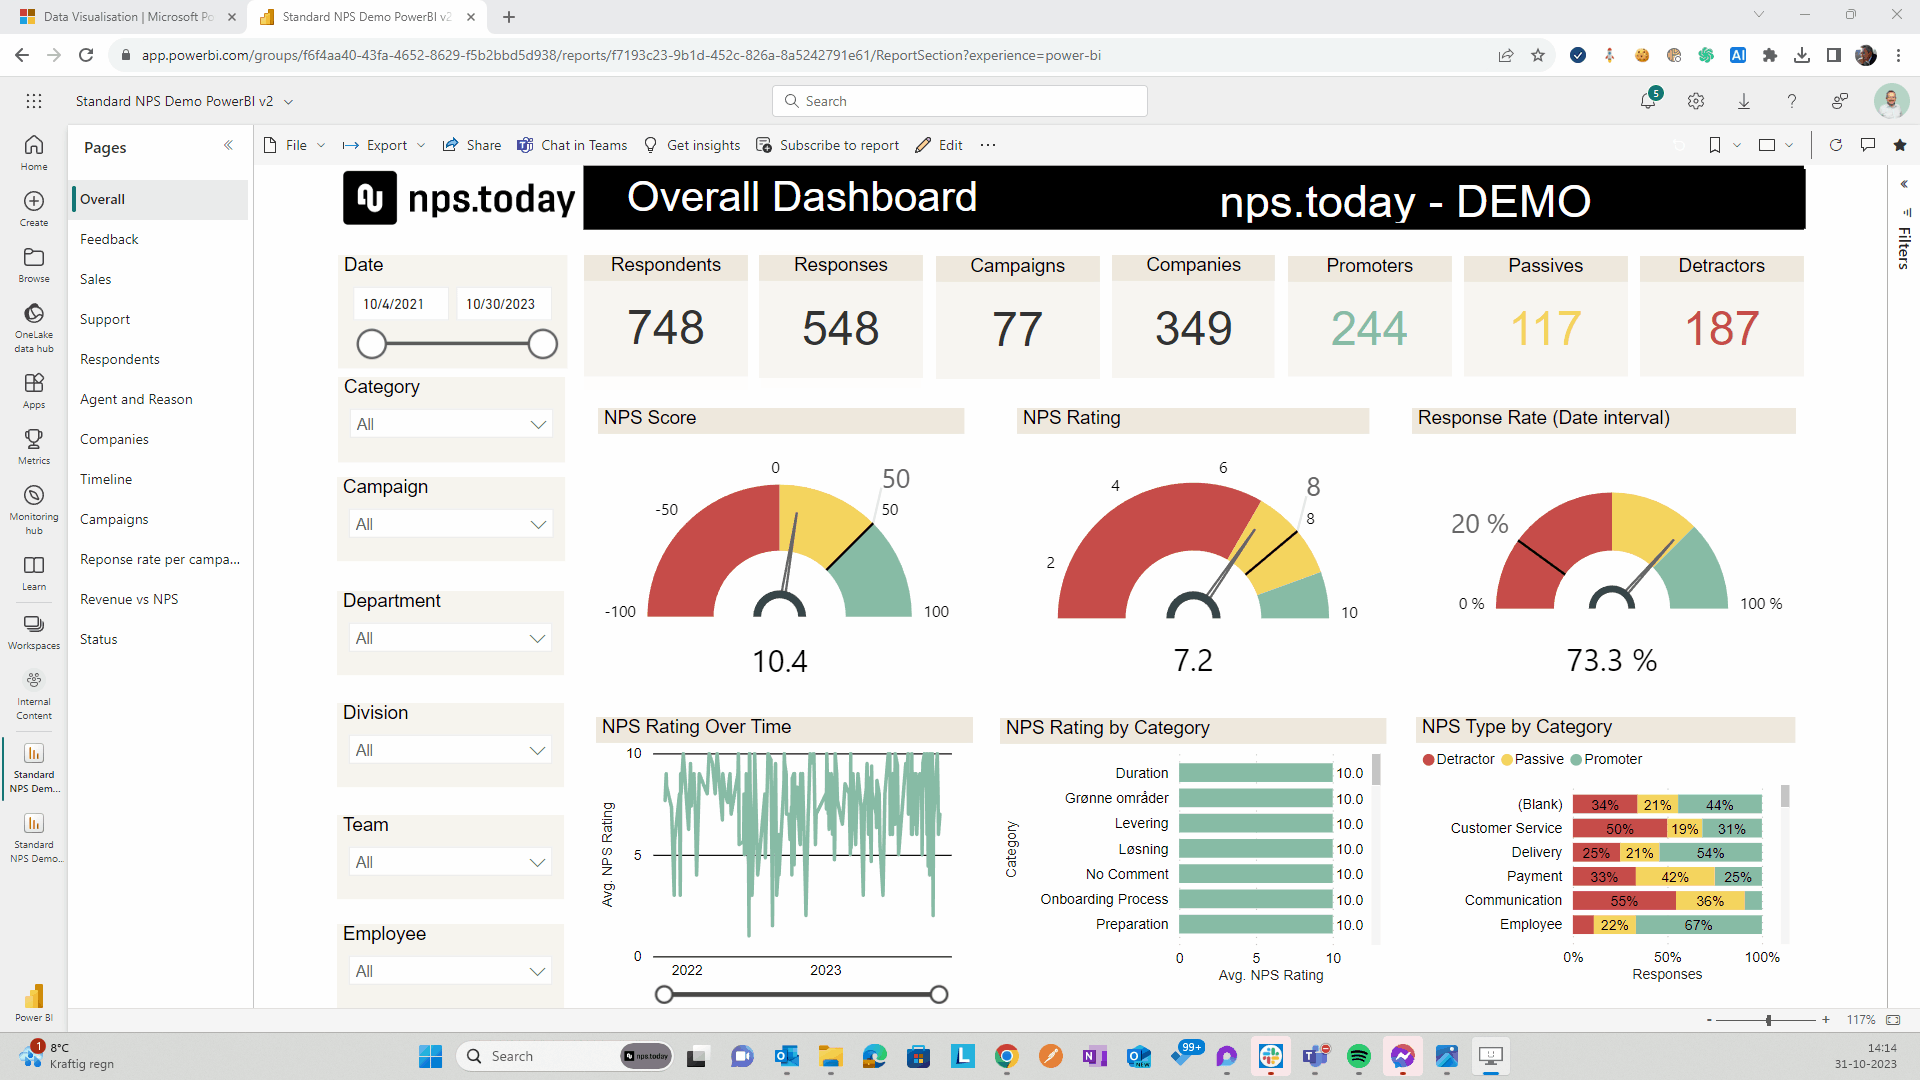Refresh the report visuals
The height and width of the screenshot is (1080, 1920).
coord(1835,145)
